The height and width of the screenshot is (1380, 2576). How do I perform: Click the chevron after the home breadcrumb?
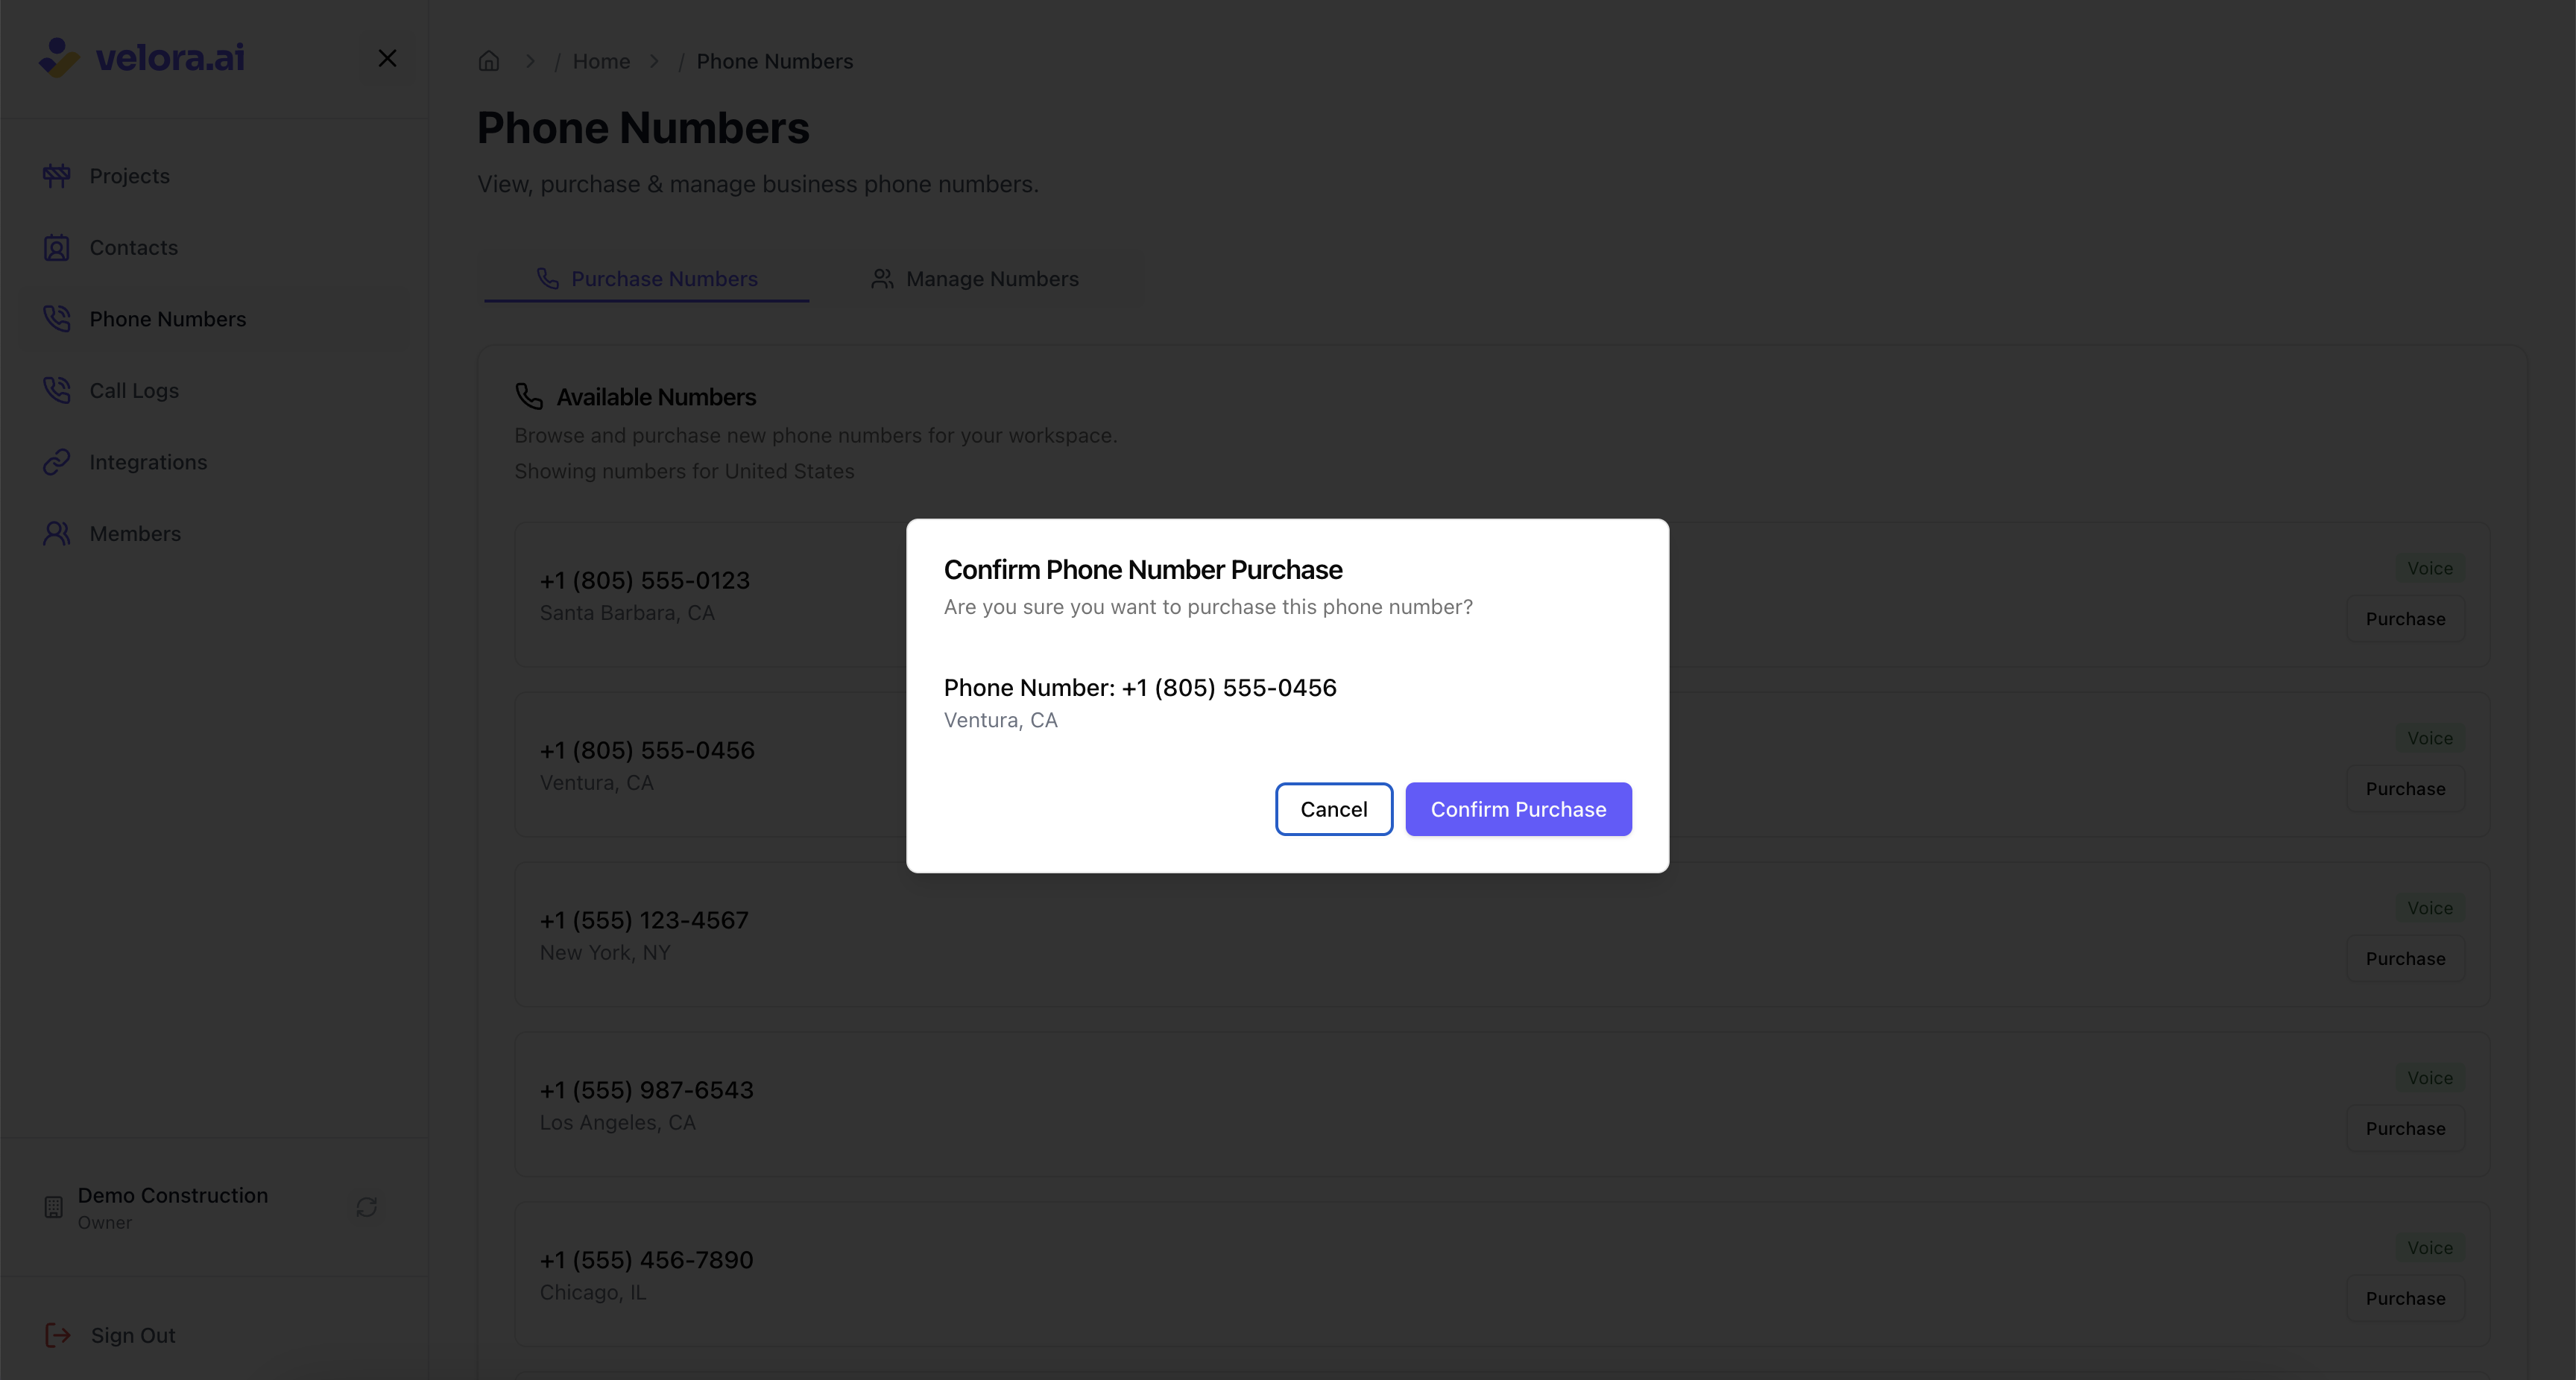point(531,61)
